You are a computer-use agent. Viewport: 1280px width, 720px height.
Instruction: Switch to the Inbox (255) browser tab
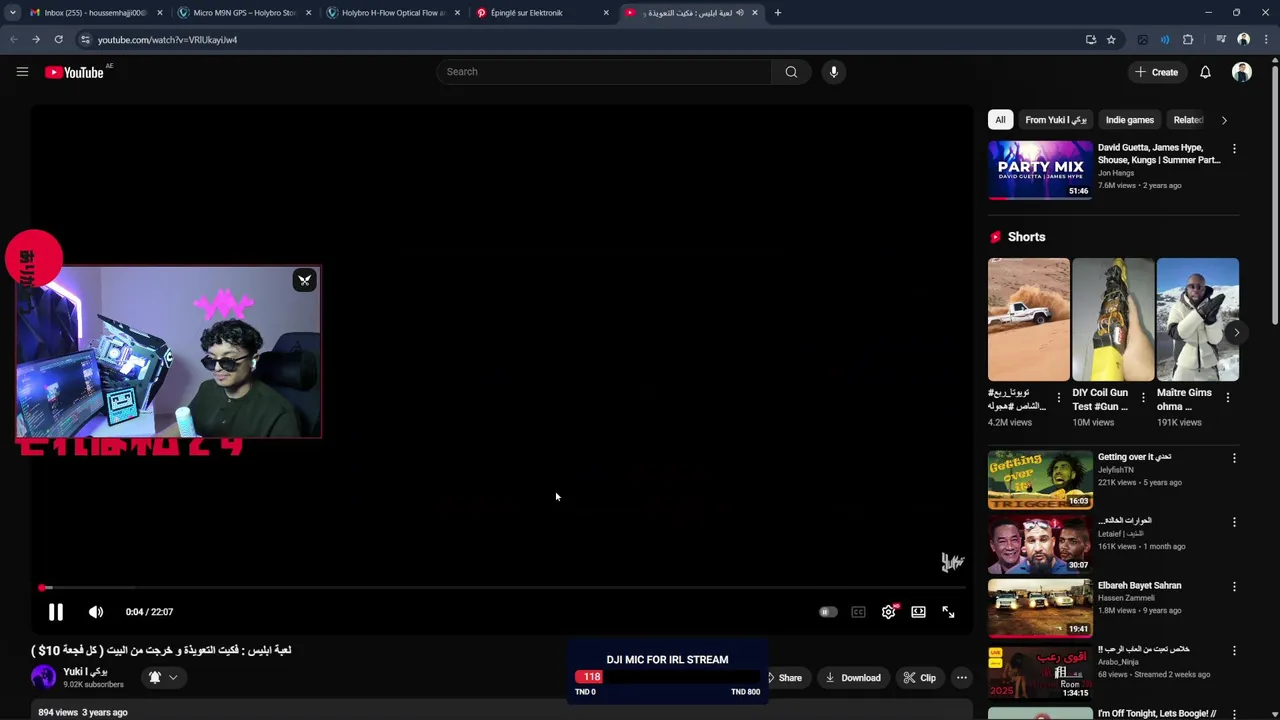[96, 13]
